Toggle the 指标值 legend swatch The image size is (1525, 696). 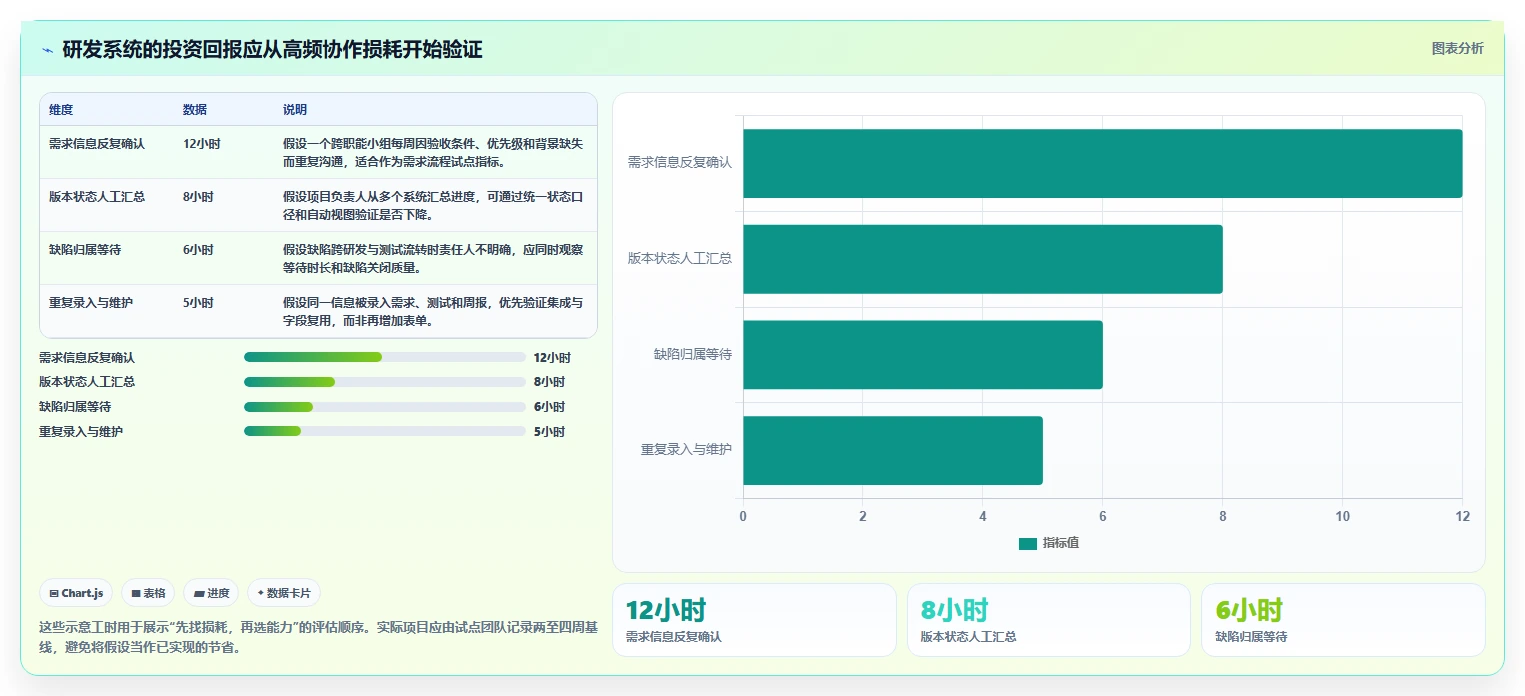click(x=1028, y=543)
